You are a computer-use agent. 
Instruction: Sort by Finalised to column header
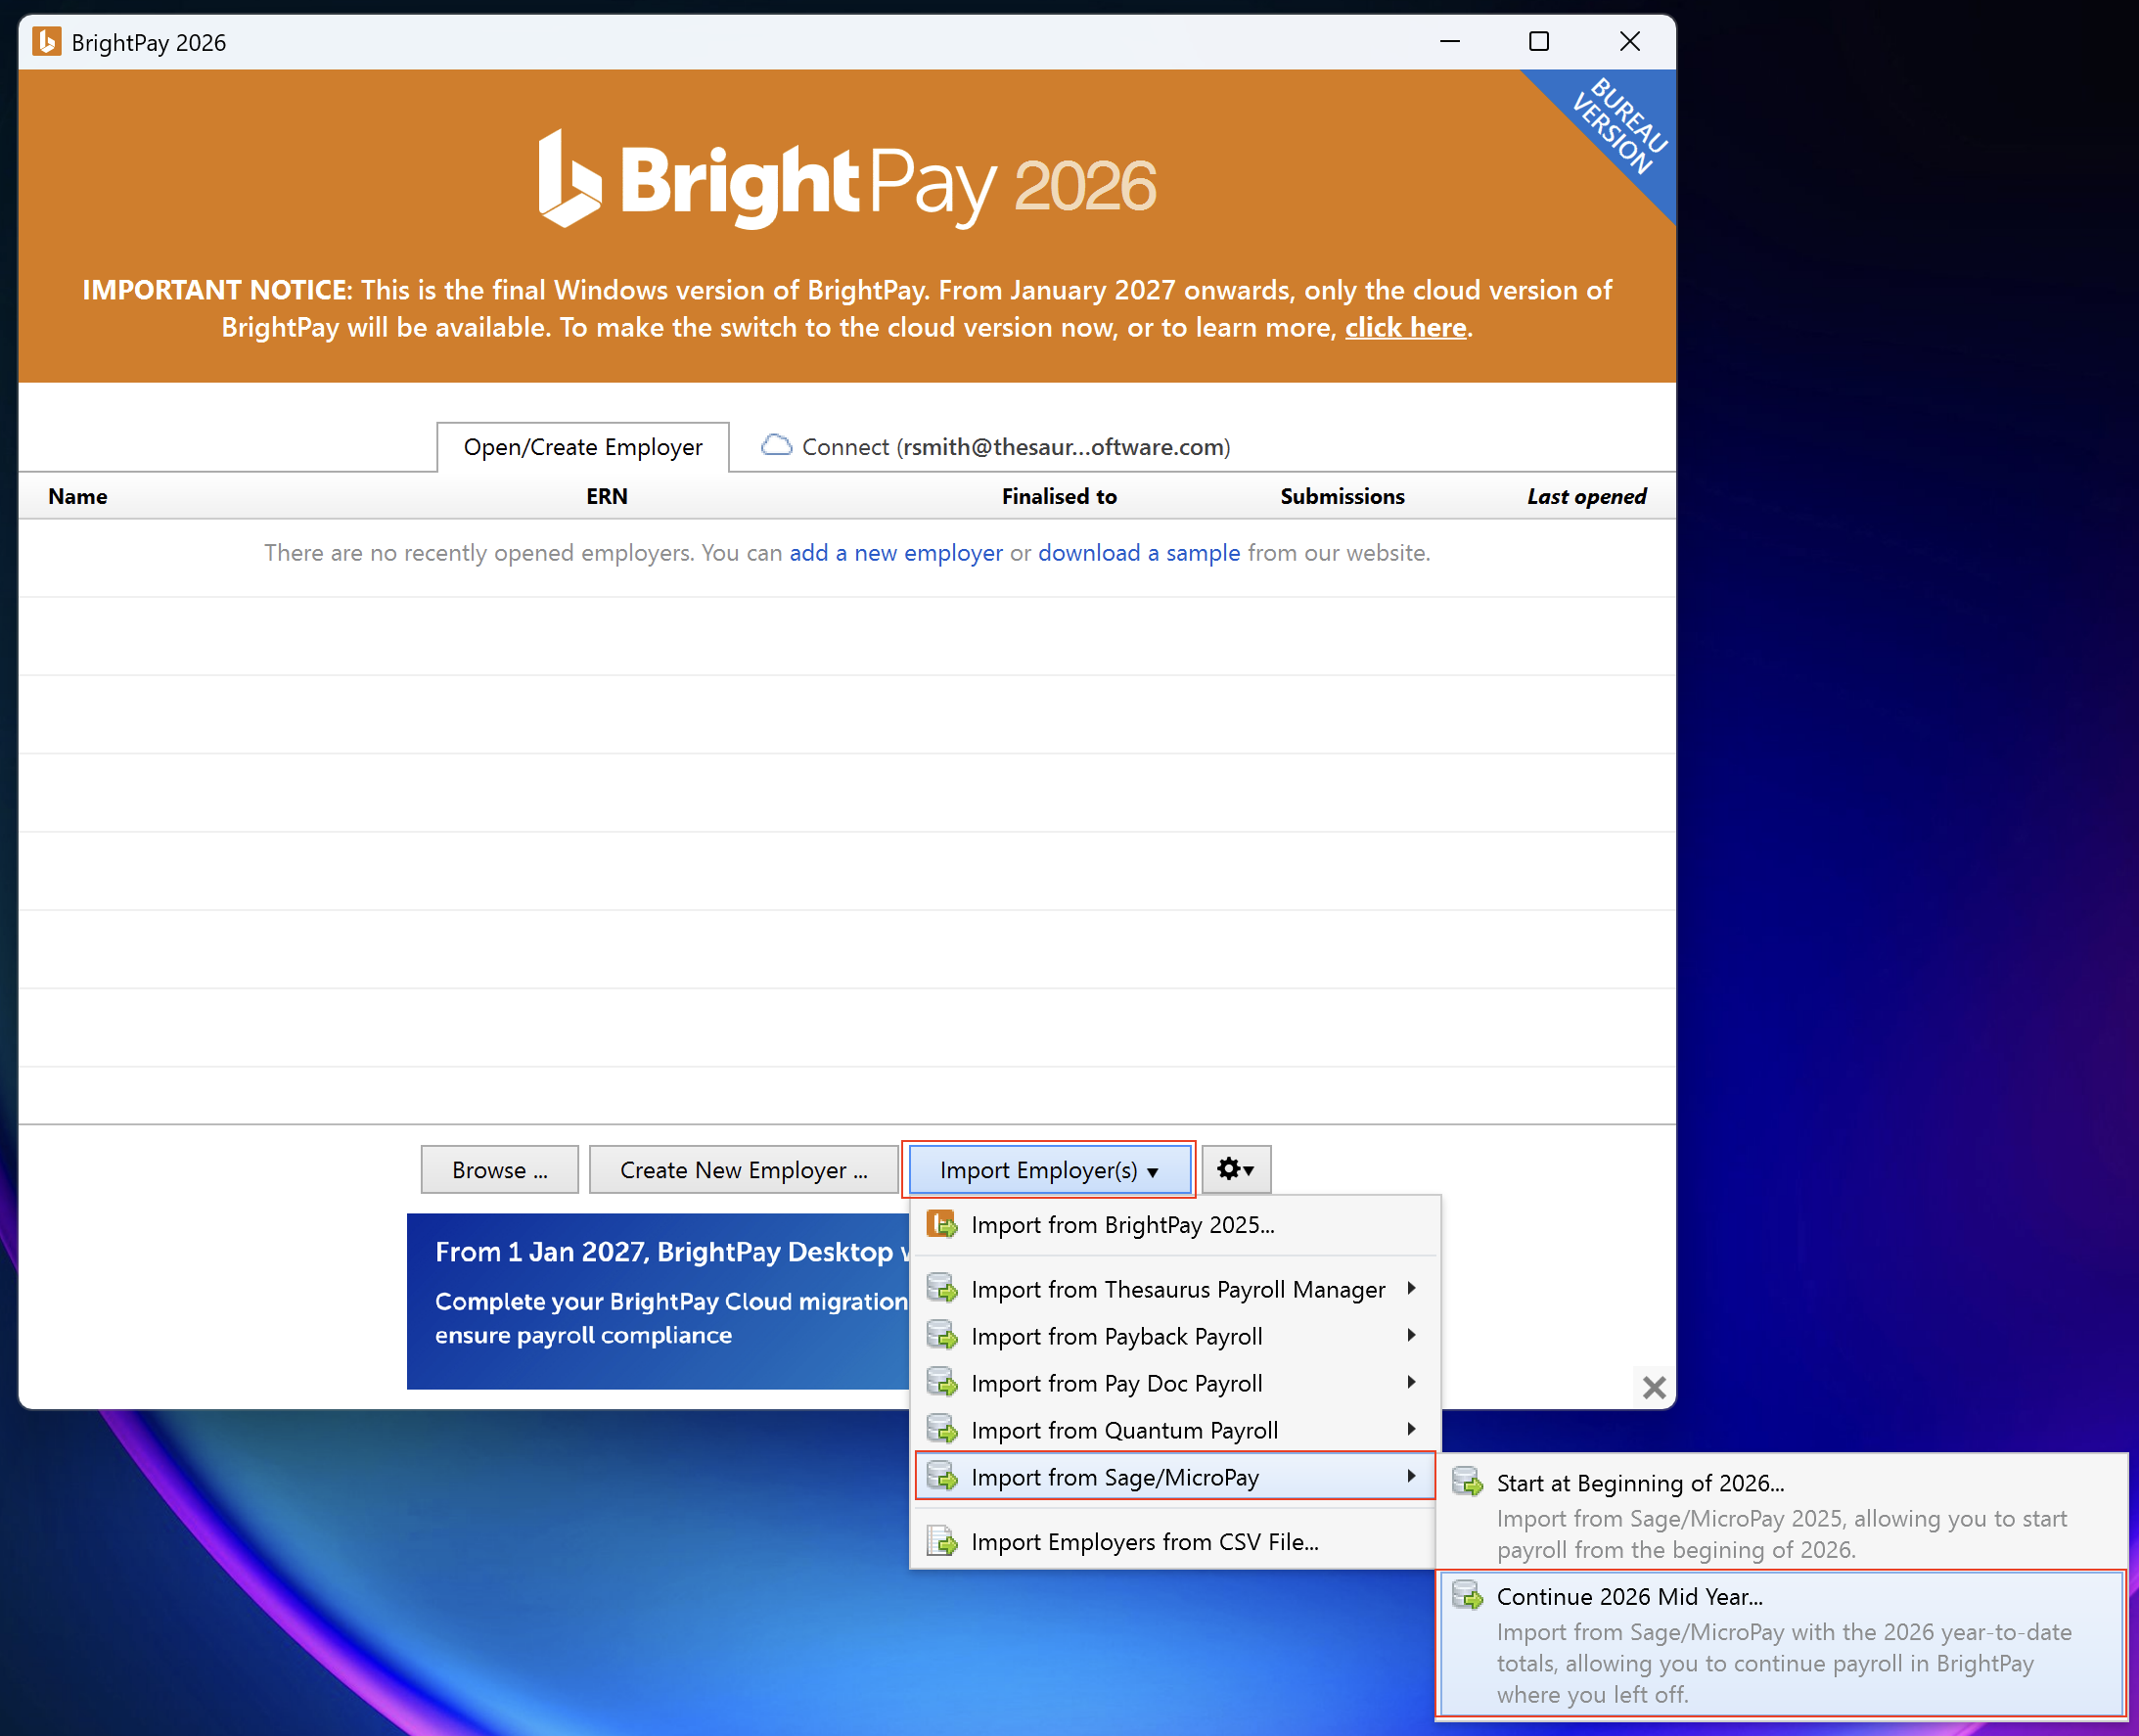(x=1059, y=496)
